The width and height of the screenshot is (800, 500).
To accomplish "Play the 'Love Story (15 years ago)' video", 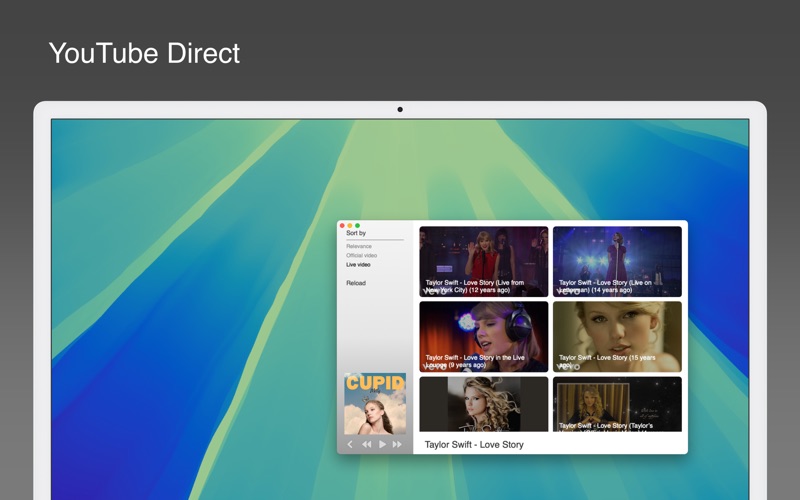I will click(x=617, y=336).
